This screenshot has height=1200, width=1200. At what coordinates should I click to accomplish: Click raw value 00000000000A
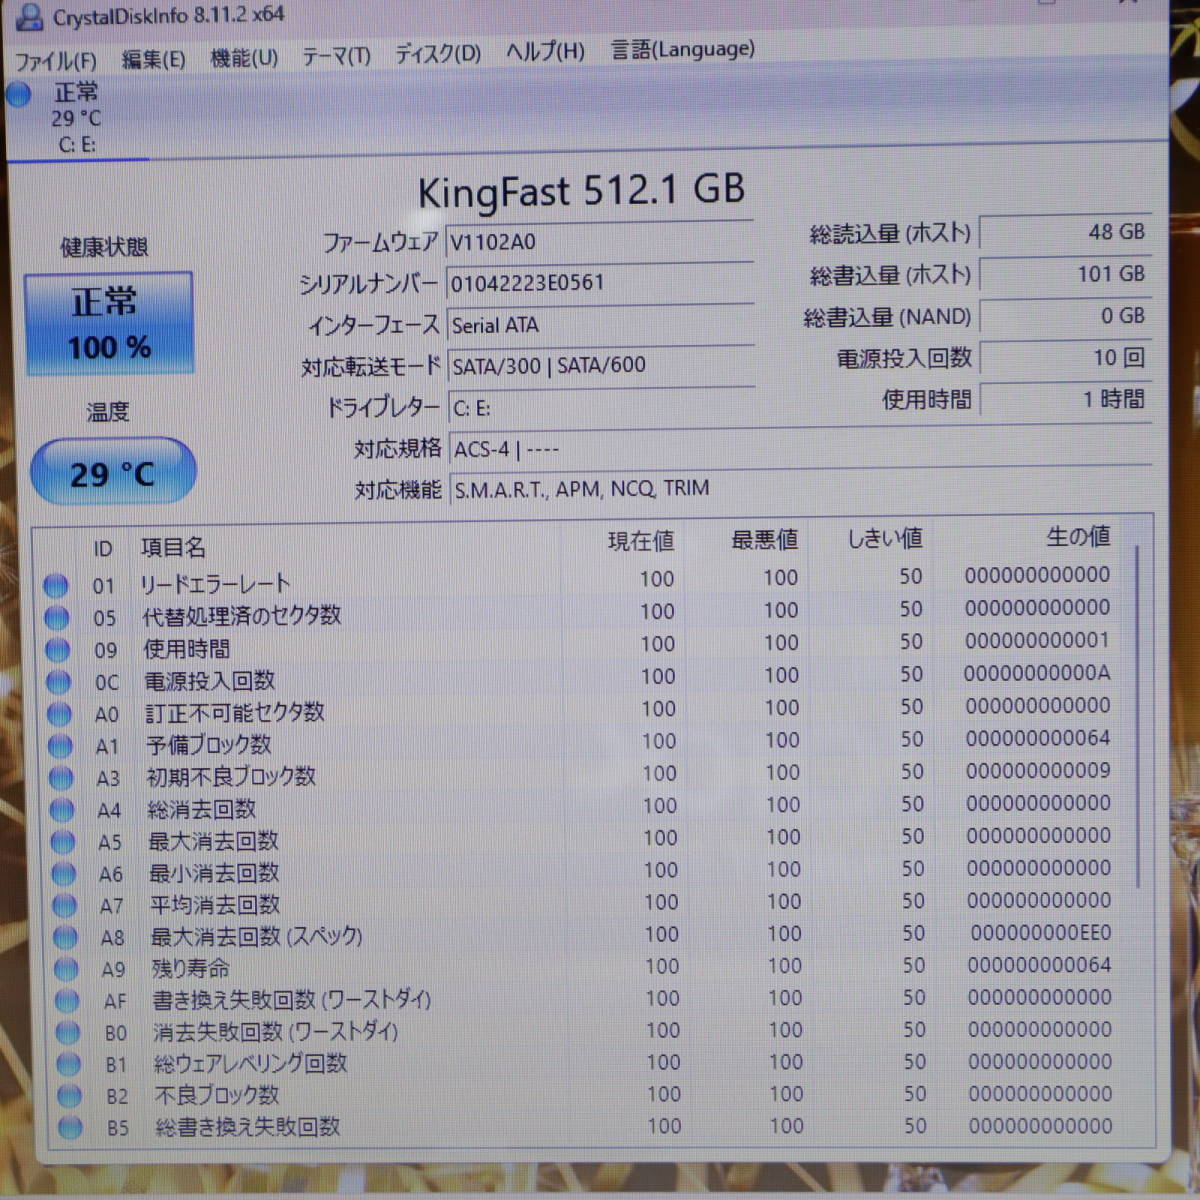1037,673
